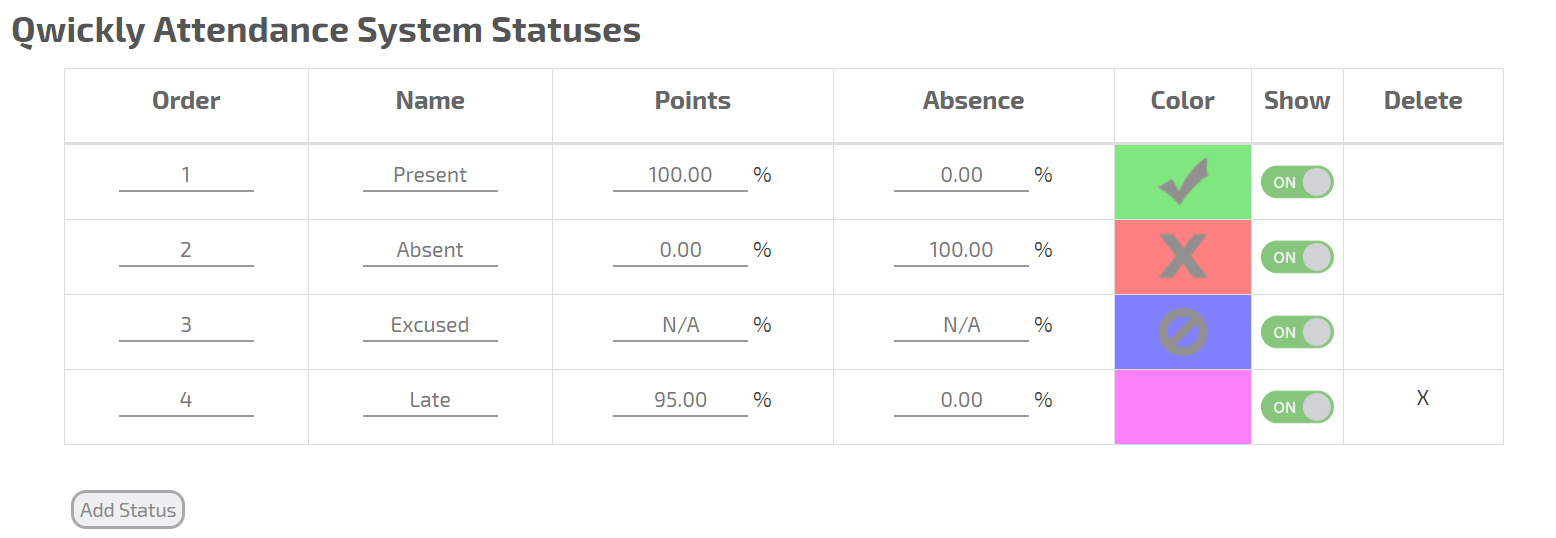Select the Order field with value 1
Screen dimensions: 1556x538
tap(186, 175)
